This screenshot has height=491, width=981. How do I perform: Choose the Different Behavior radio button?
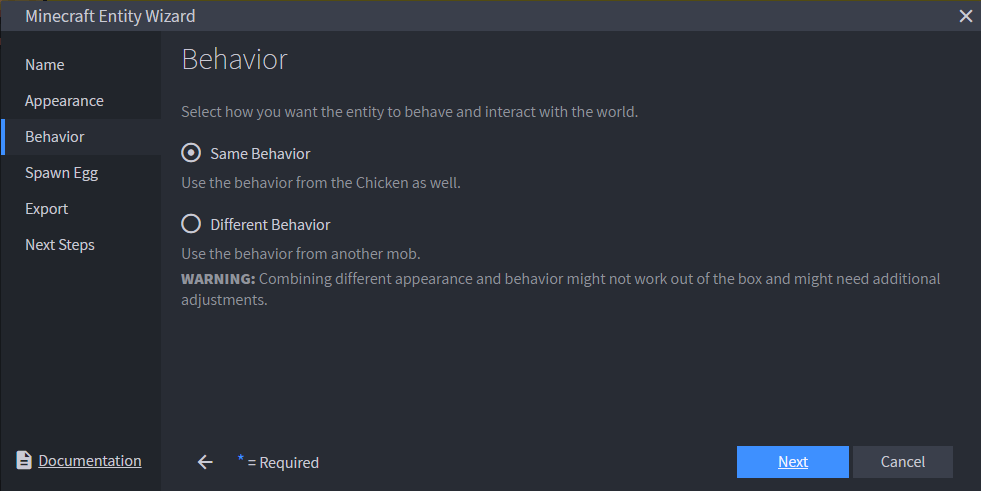tap(191, 223)
